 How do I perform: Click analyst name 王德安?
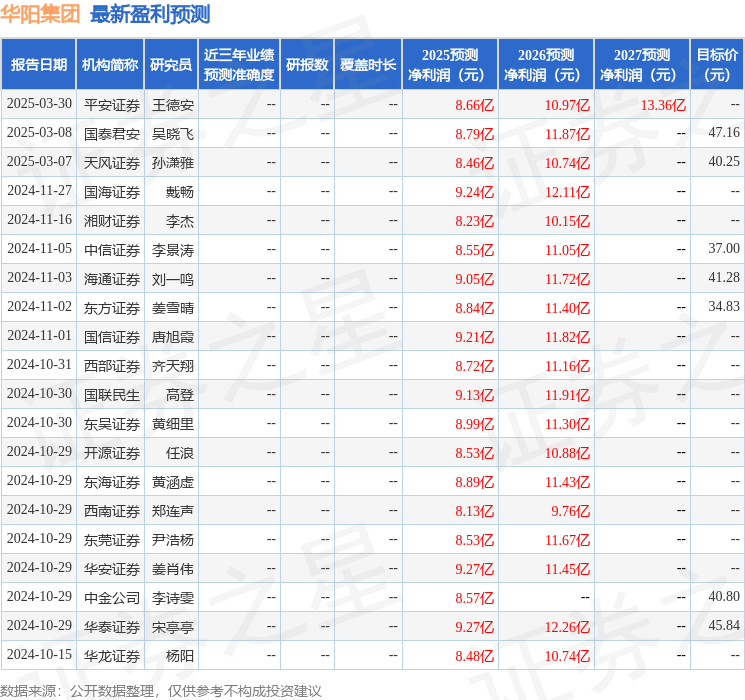(x=173, y=105)
